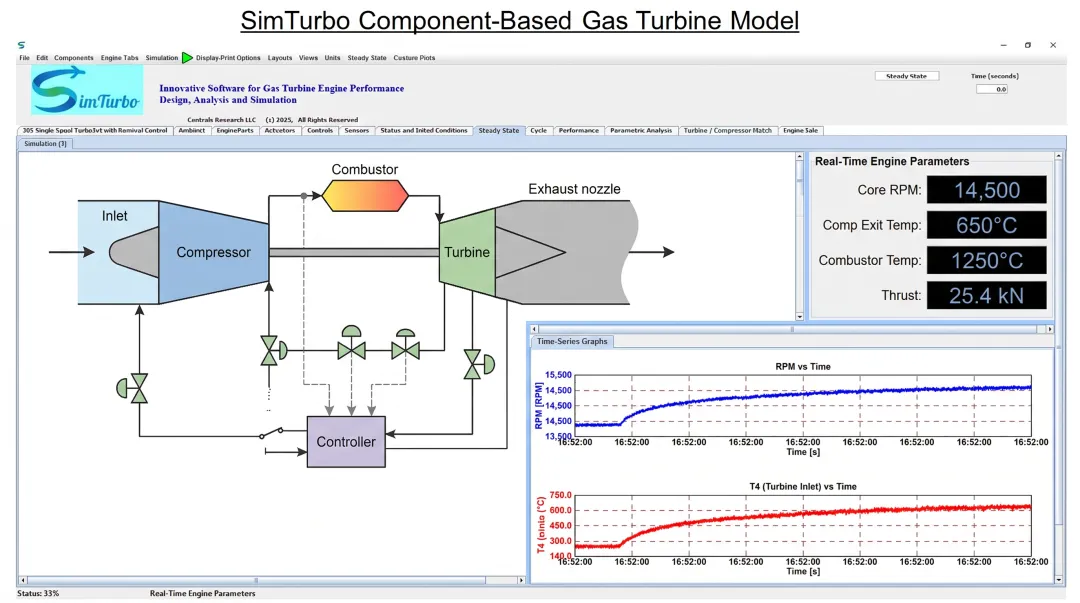Open the Engine Tabs menu

click(x=119, y=58)
